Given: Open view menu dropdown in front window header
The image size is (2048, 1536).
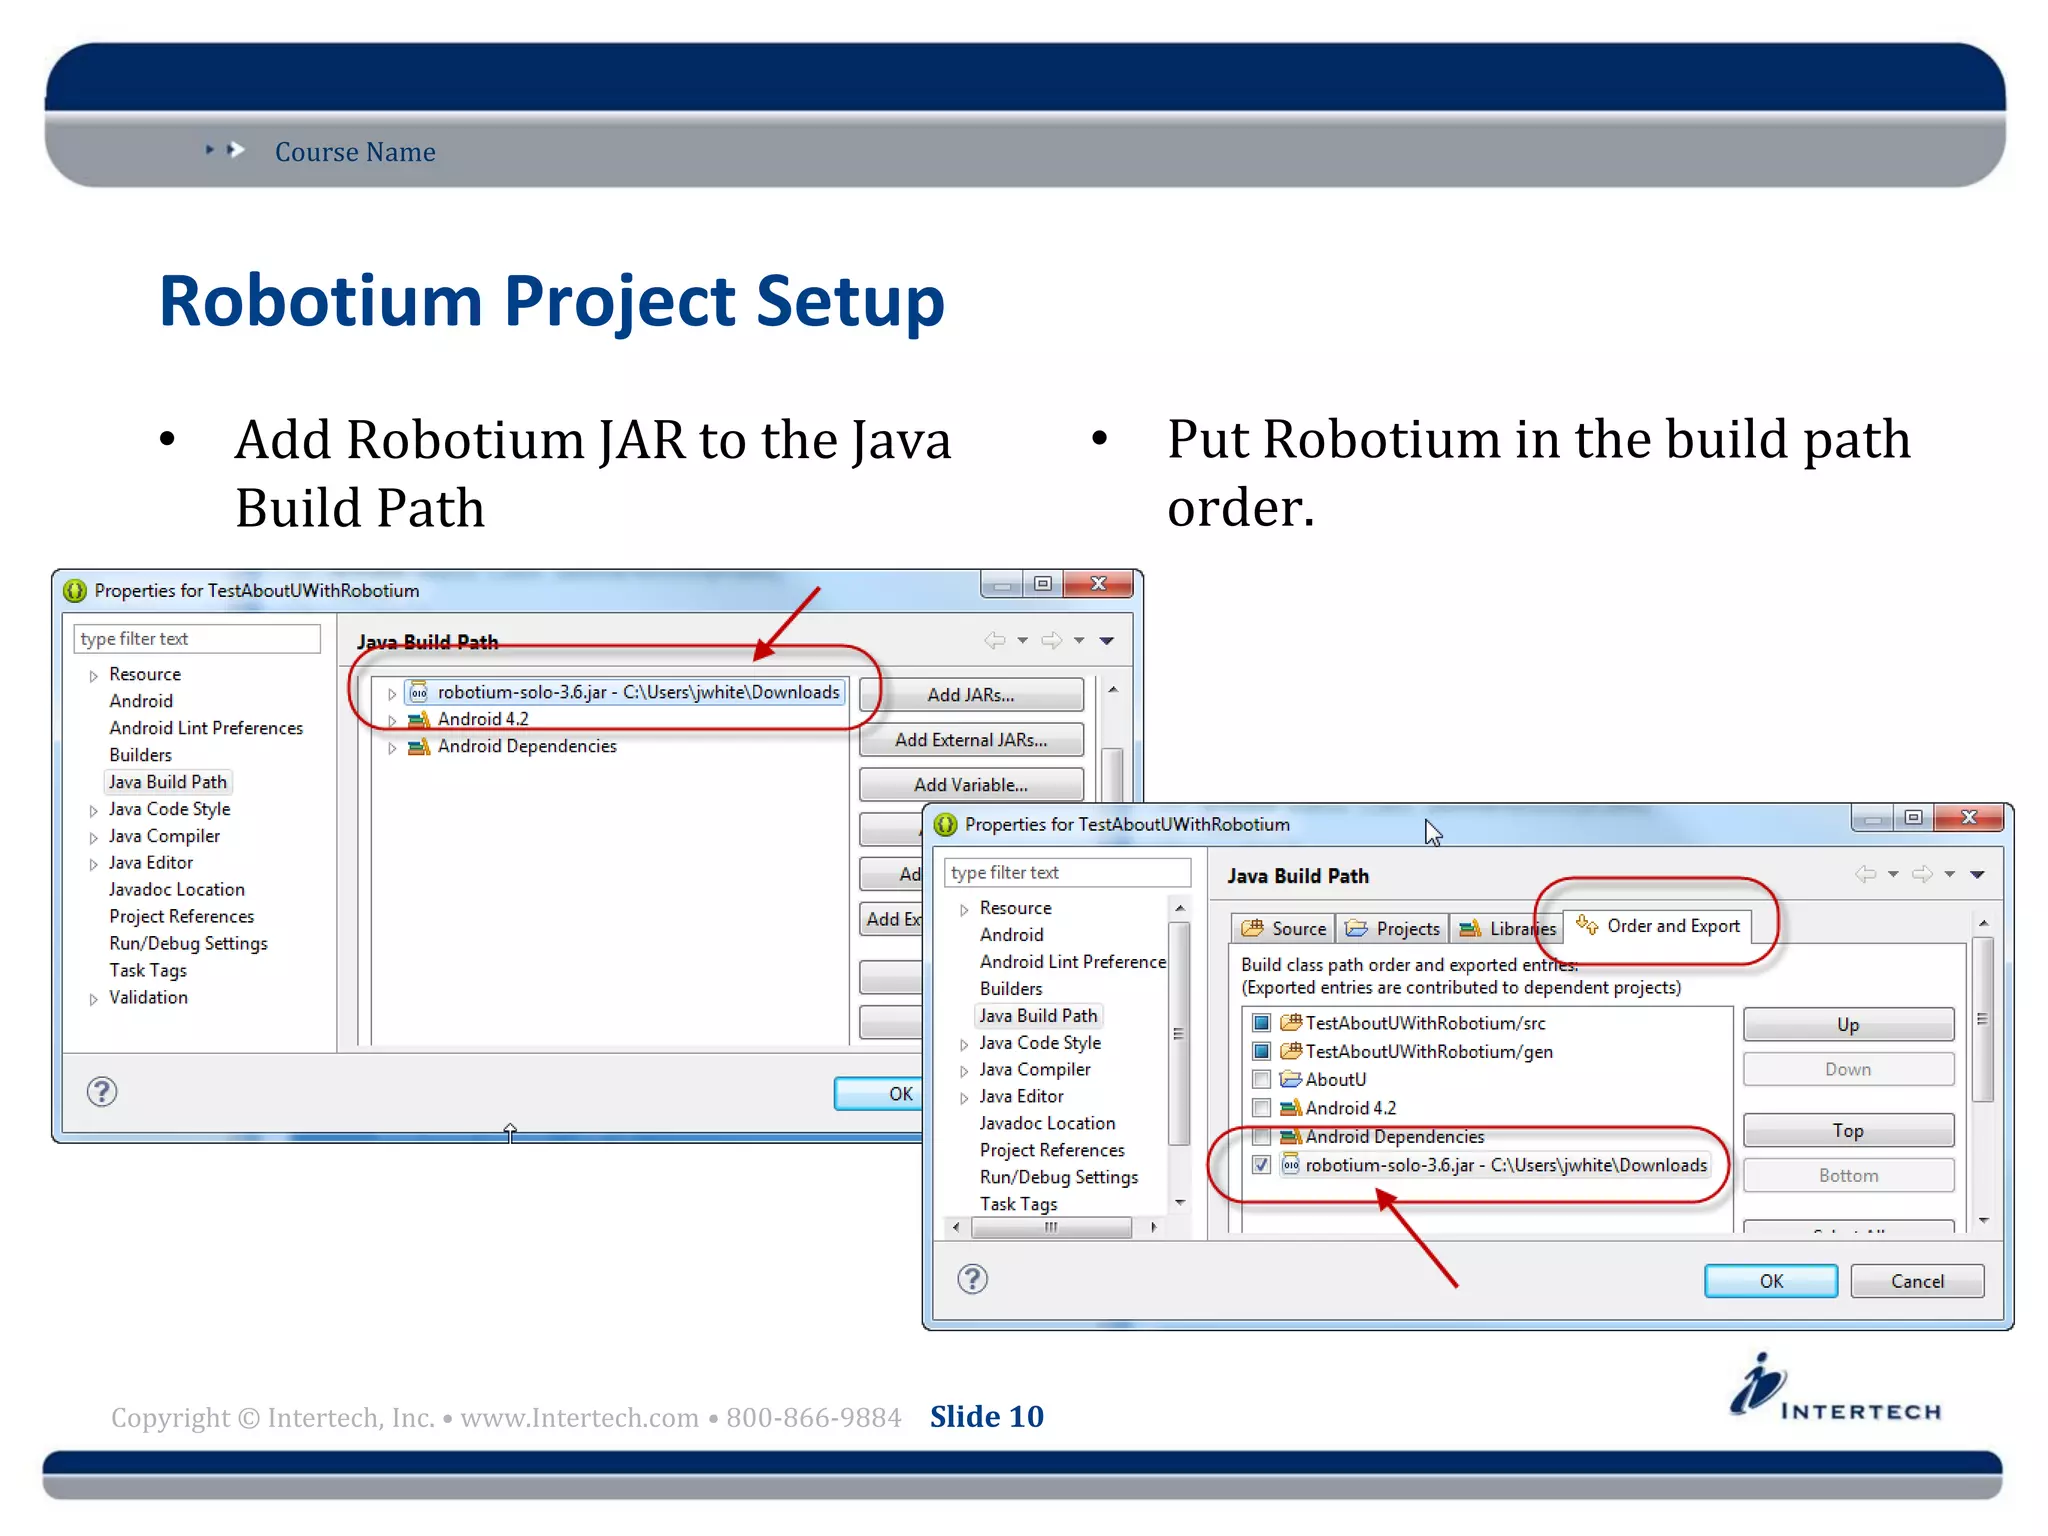Looking at the screenshot, I should (x=1977, y=875).
